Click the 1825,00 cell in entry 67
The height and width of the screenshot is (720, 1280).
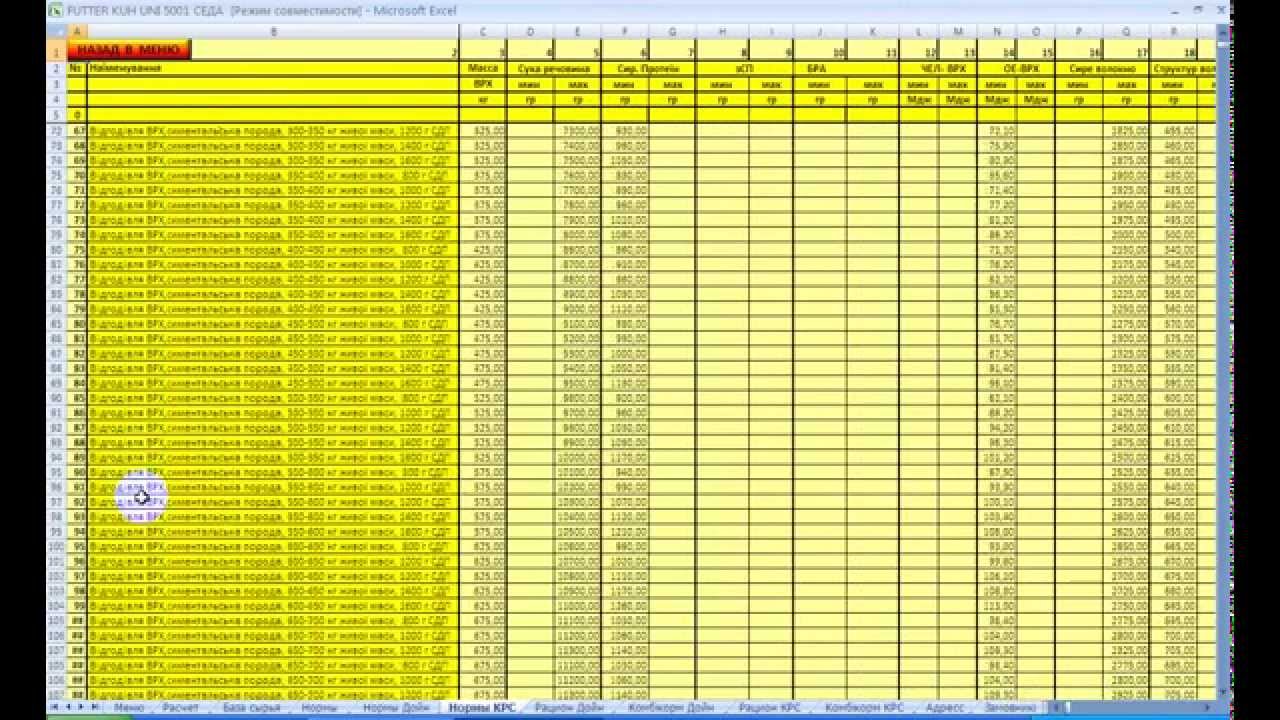pyautogui.click(x=1127, y=130)
